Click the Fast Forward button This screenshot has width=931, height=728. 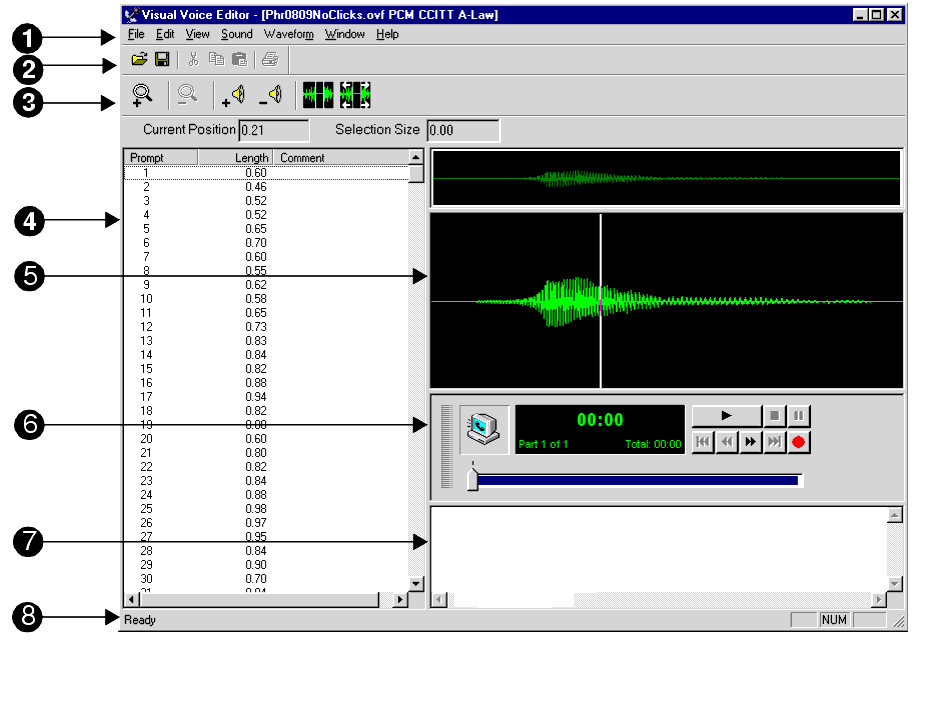[750, 442]
